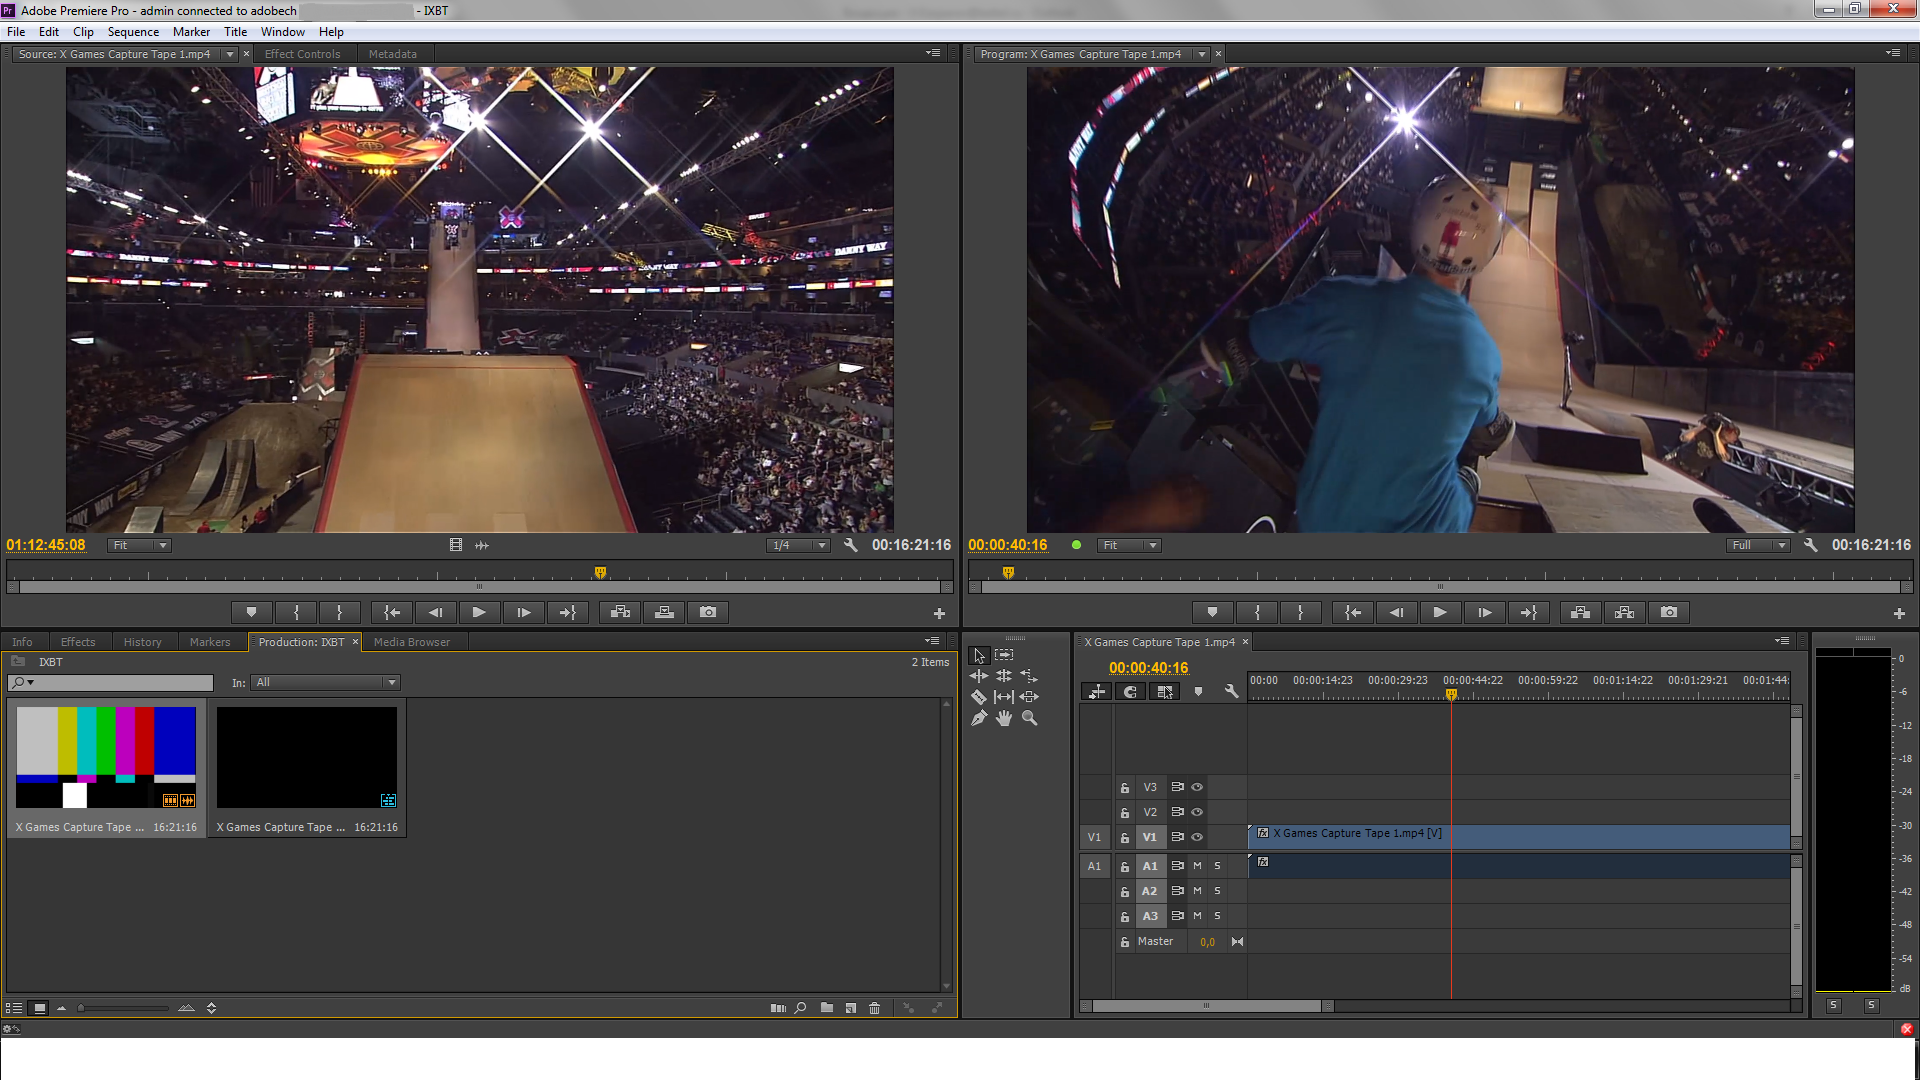Open the Source monitor 1/4 resolution dropdown
The height and width of the screenshot is (1080, 1920).
pos(799,545)
